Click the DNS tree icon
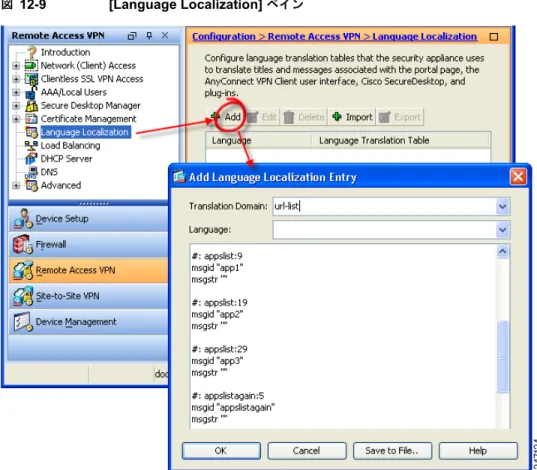 point(31,172)
